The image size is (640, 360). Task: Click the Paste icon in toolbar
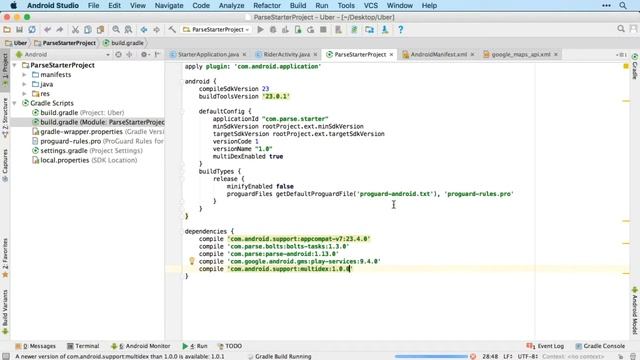(100, 29)
